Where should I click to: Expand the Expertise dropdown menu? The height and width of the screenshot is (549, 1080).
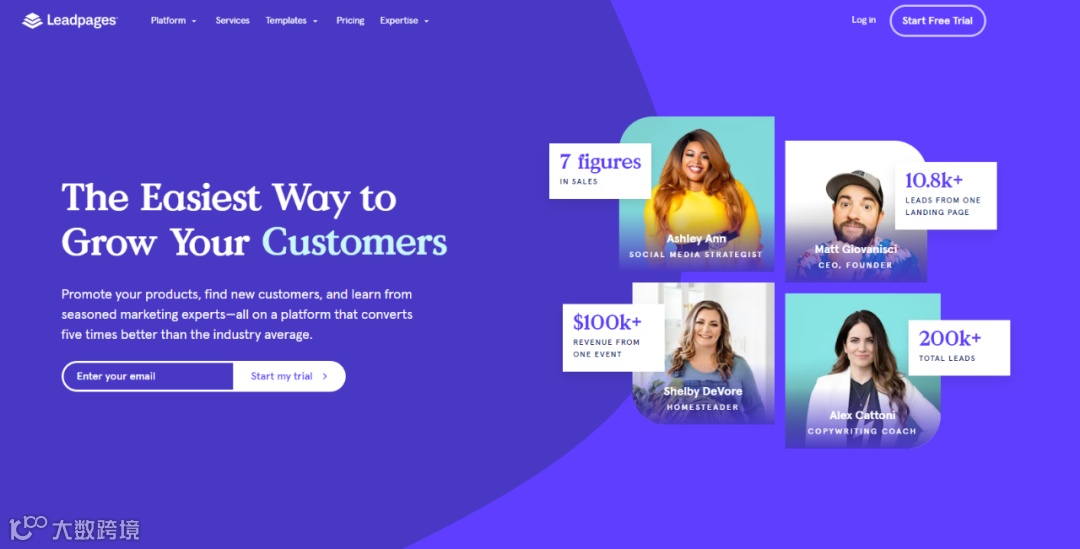point(404,21)
